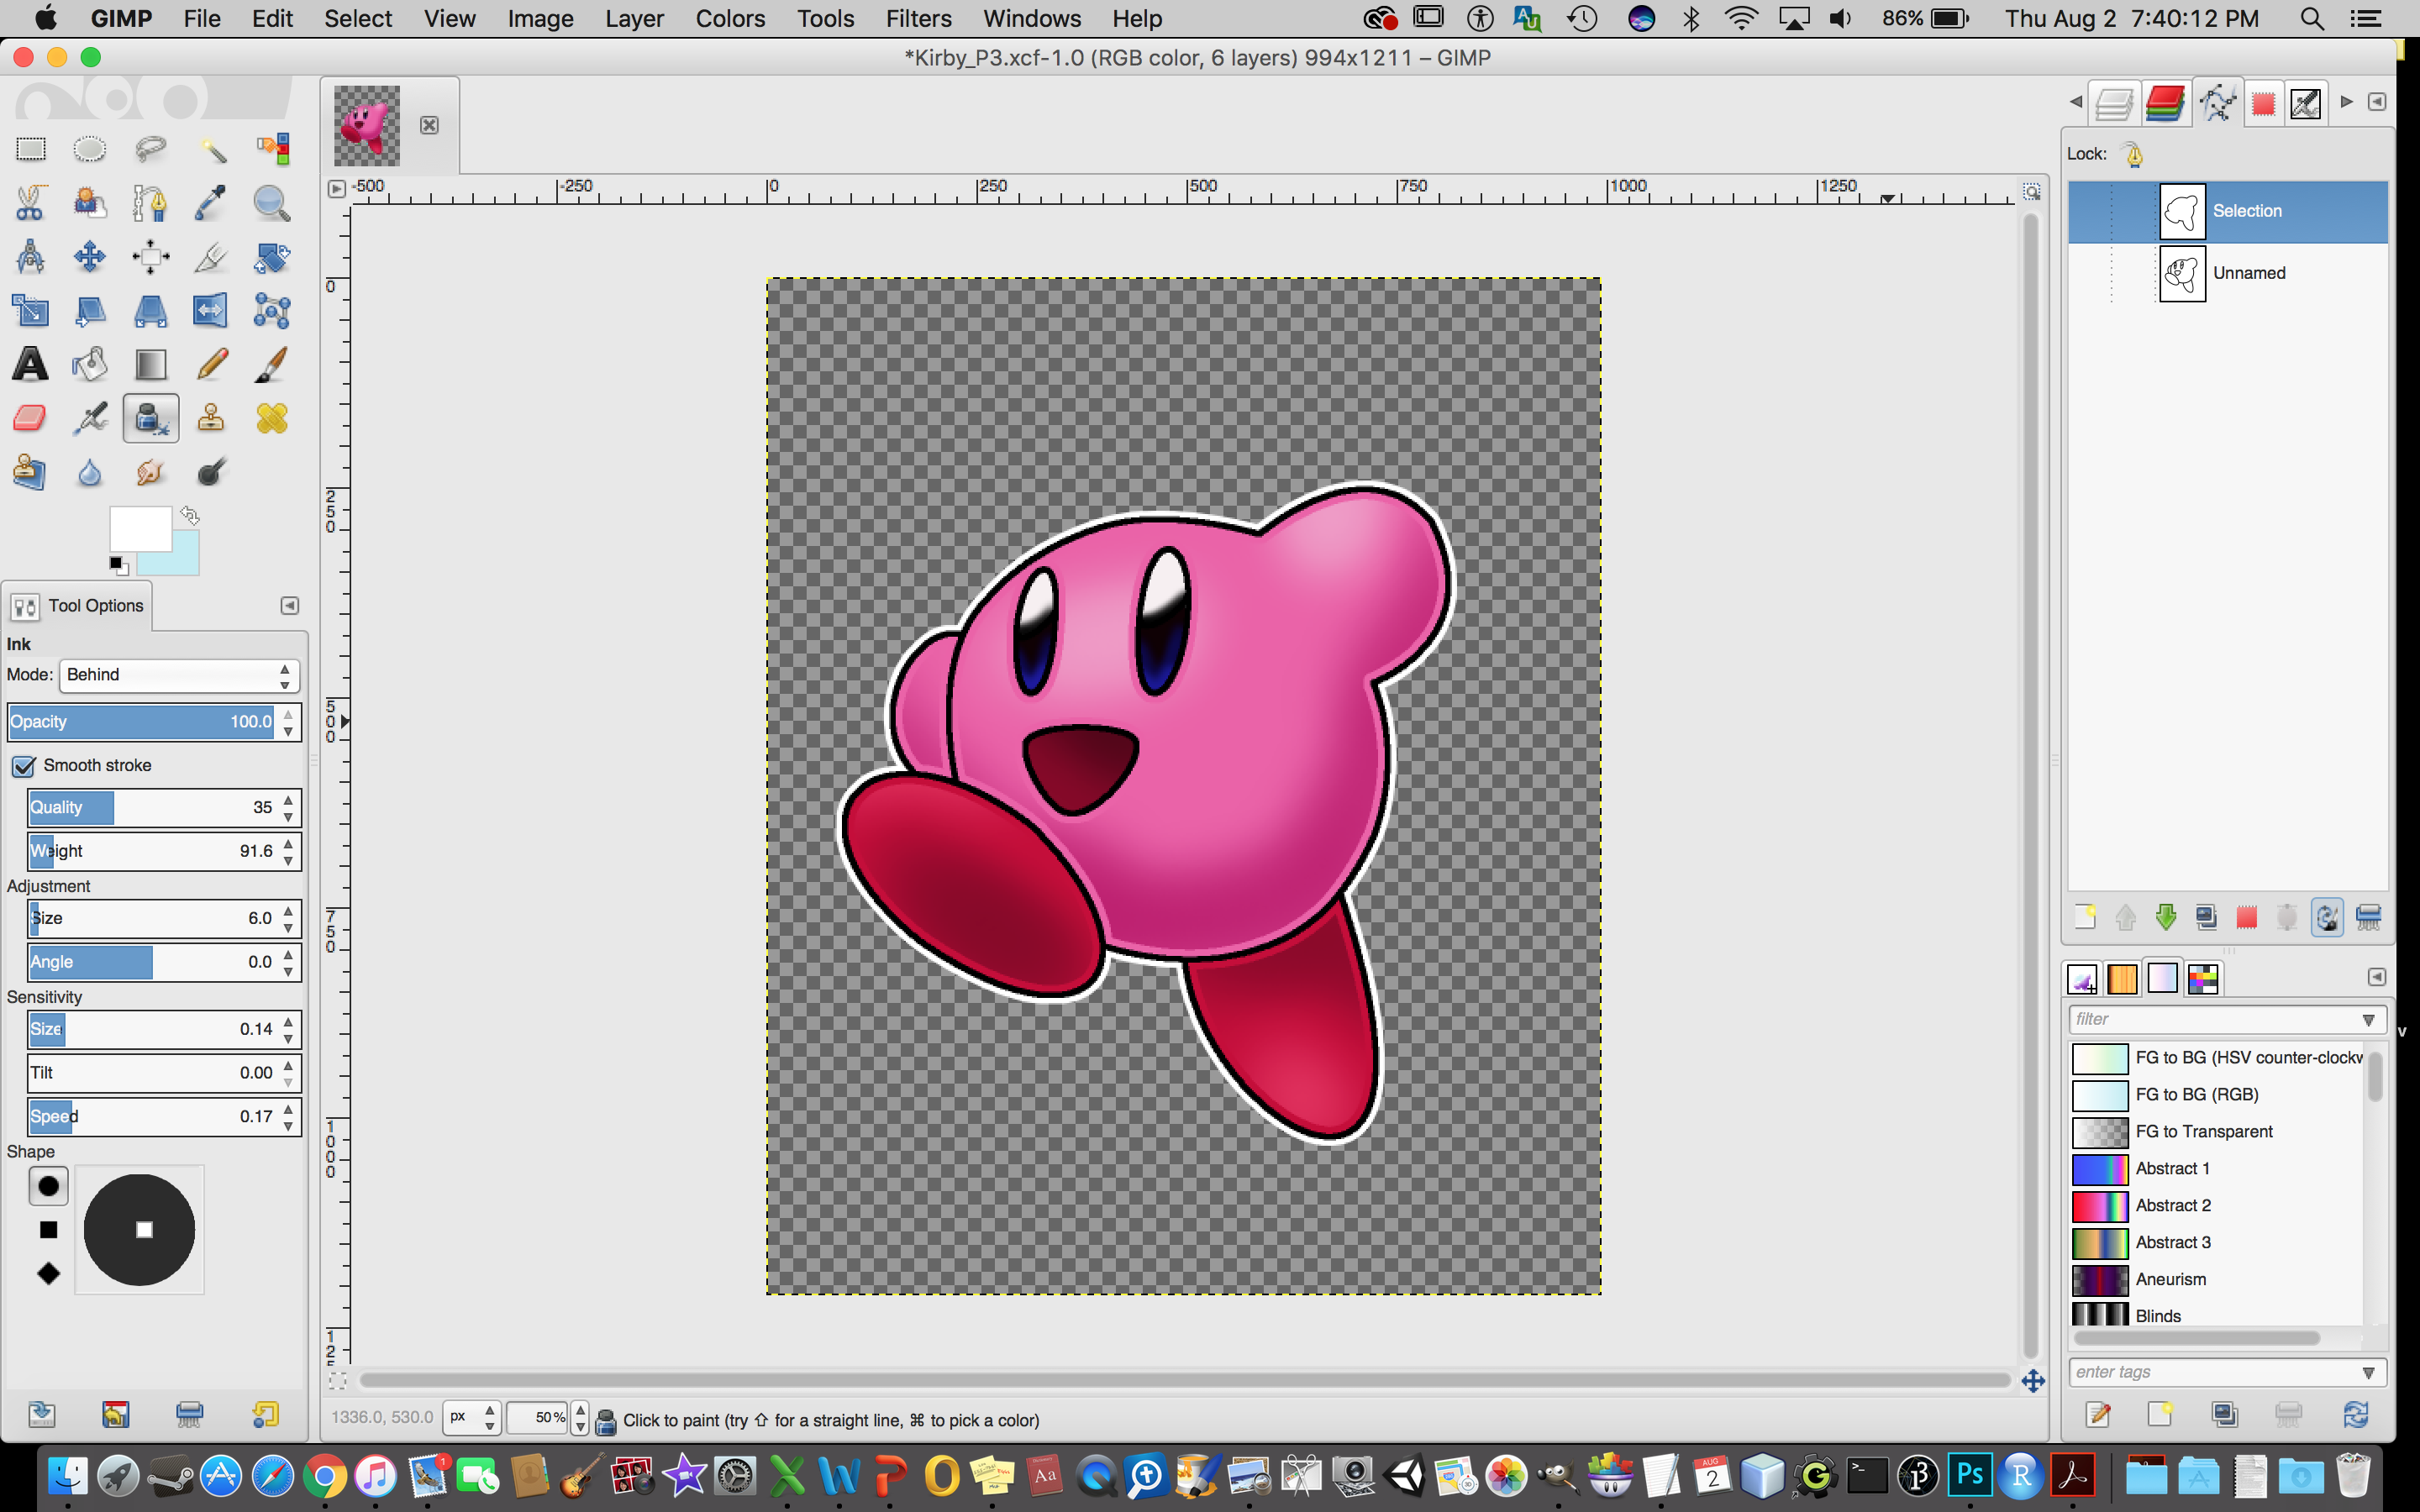Select the Ellipse Select tool

tap(90, 149)
